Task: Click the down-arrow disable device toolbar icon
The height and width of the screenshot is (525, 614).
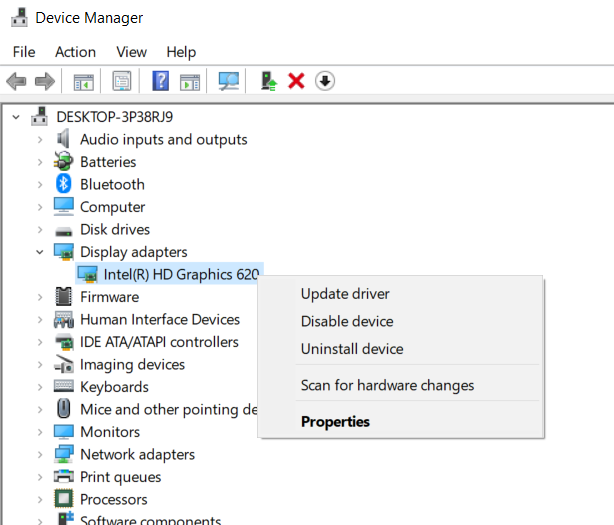Action: 324,81
